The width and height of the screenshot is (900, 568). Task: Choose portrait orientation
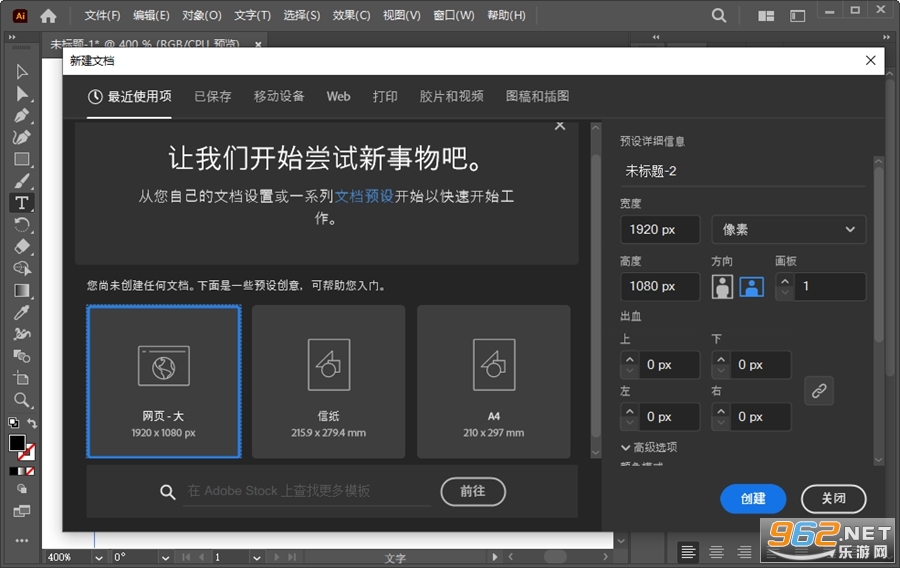(722, 286)
